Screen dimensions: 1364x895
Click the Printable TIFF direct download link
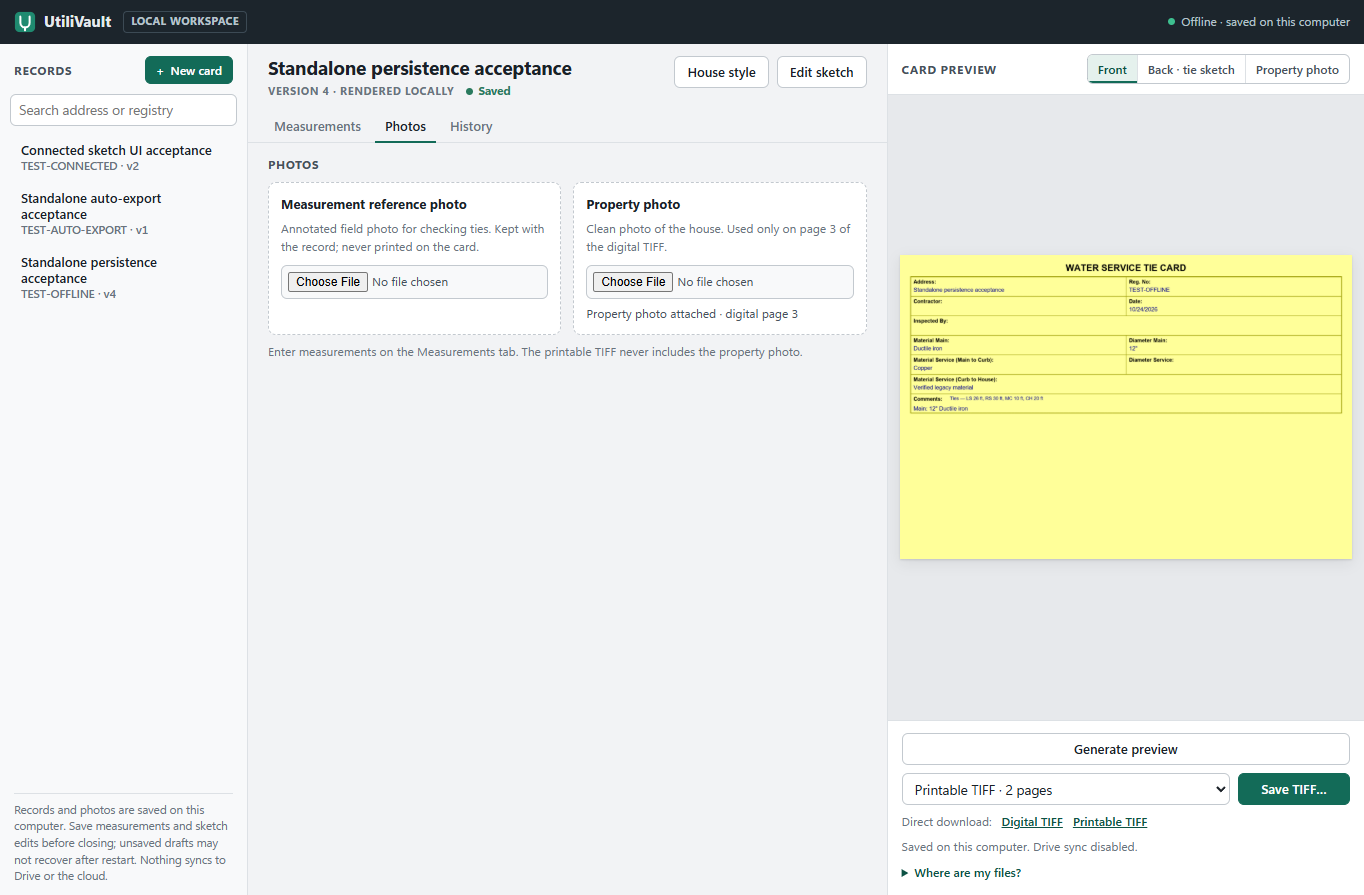tap(1110, 822)
